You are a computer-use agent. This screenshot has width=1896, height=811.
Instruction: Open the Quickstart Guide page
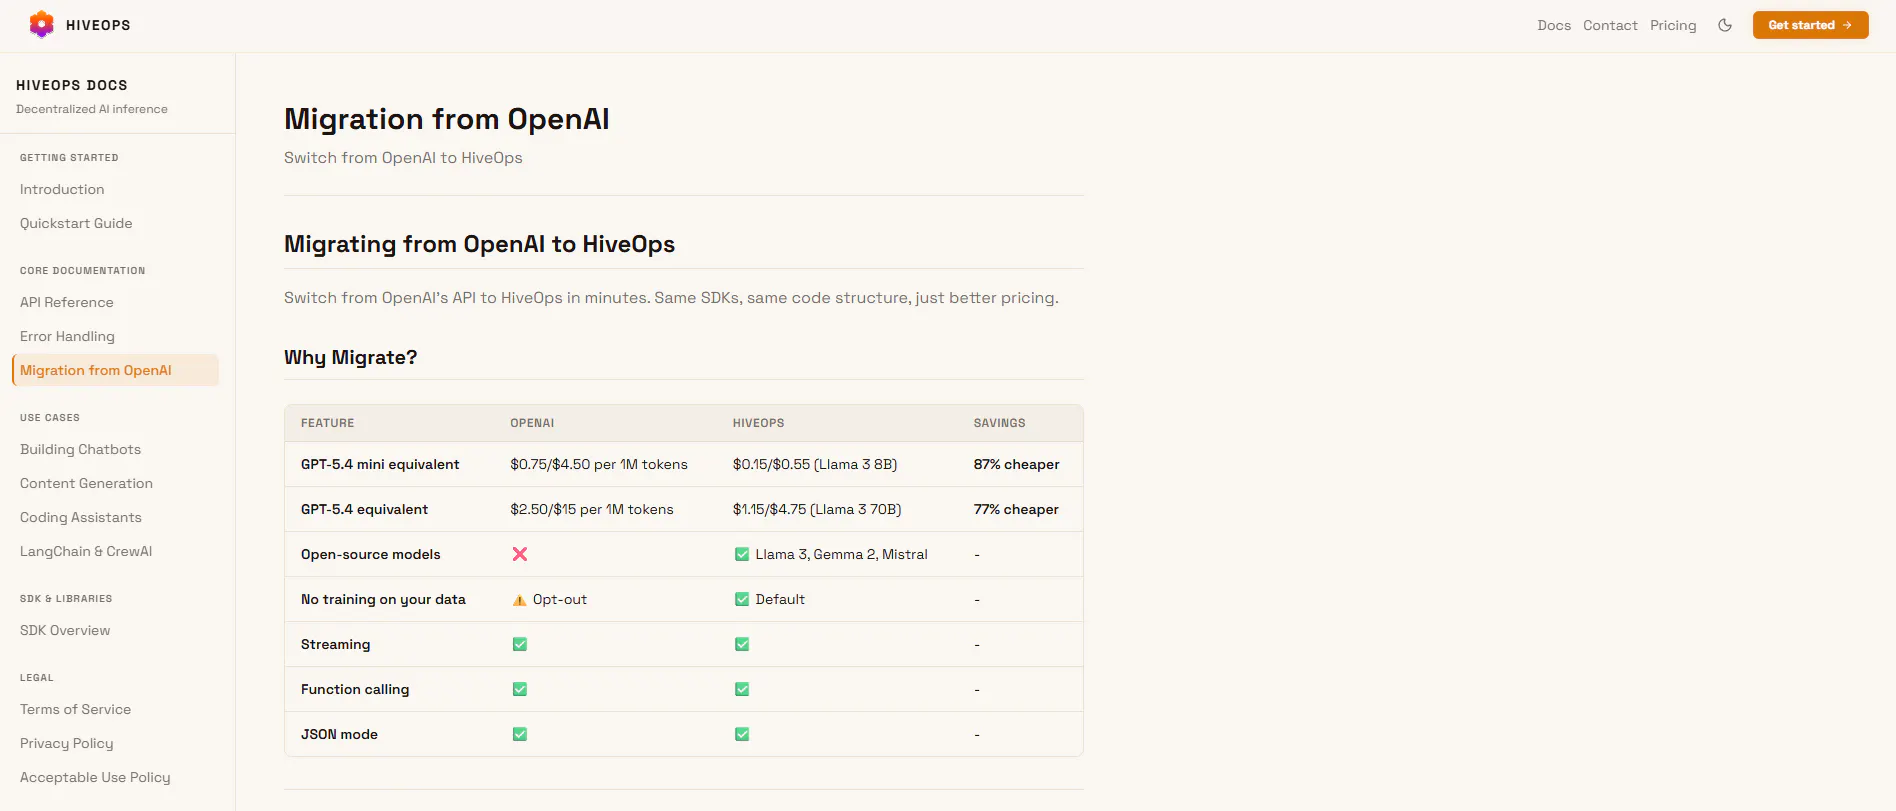(x=76, y=223)
